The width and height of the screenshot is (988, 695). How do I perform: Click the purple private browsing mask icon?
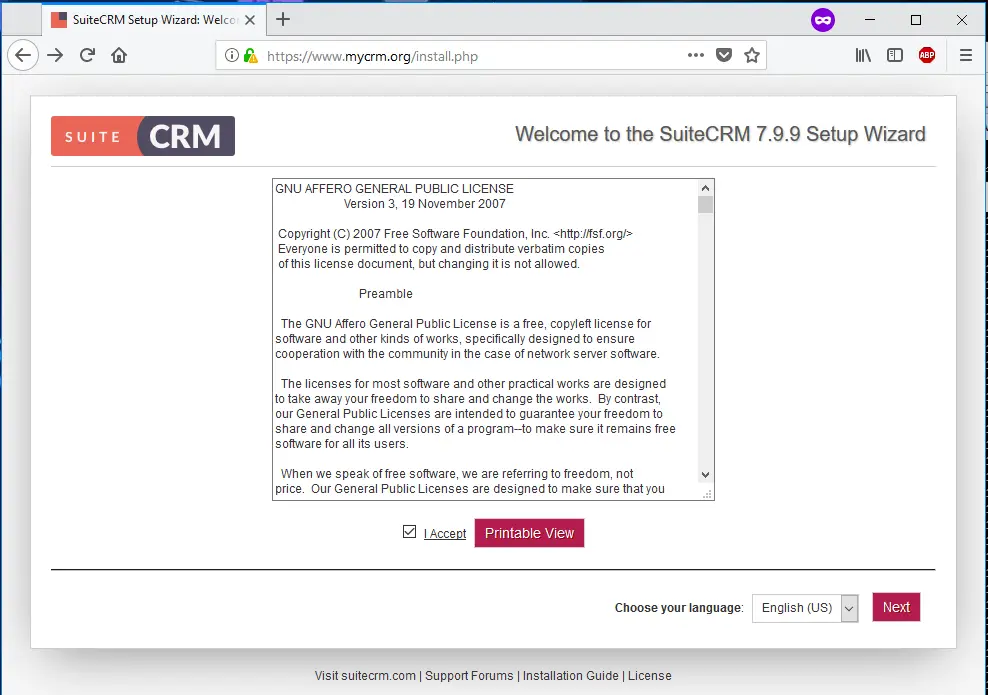point(823,20)
